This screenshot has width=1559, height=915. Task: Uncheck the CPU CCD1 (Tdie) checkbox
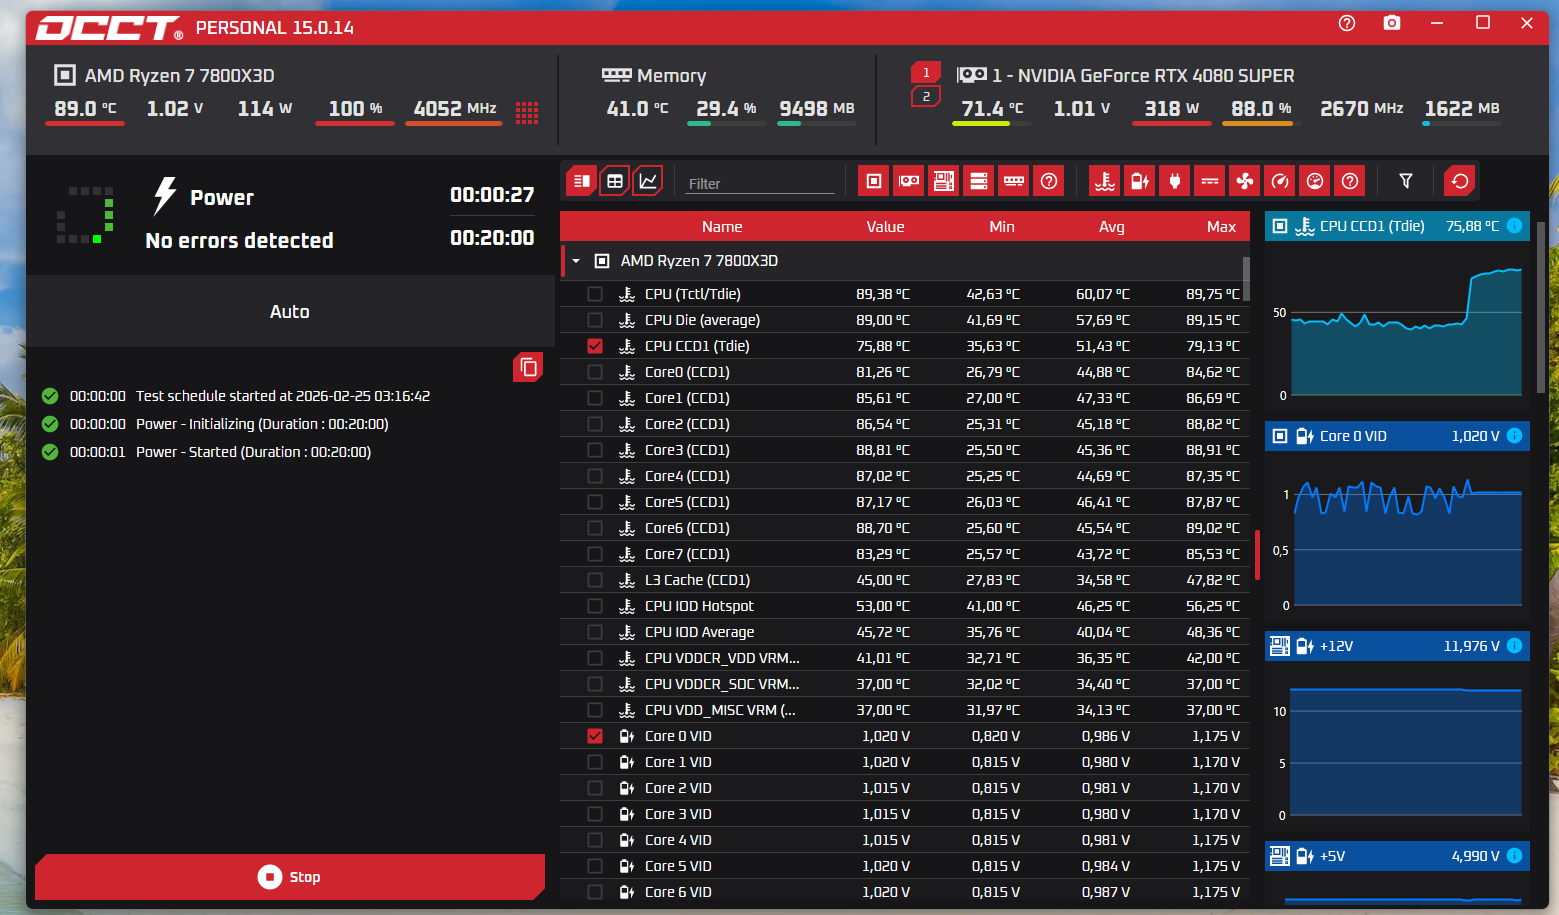pos(595,346)
